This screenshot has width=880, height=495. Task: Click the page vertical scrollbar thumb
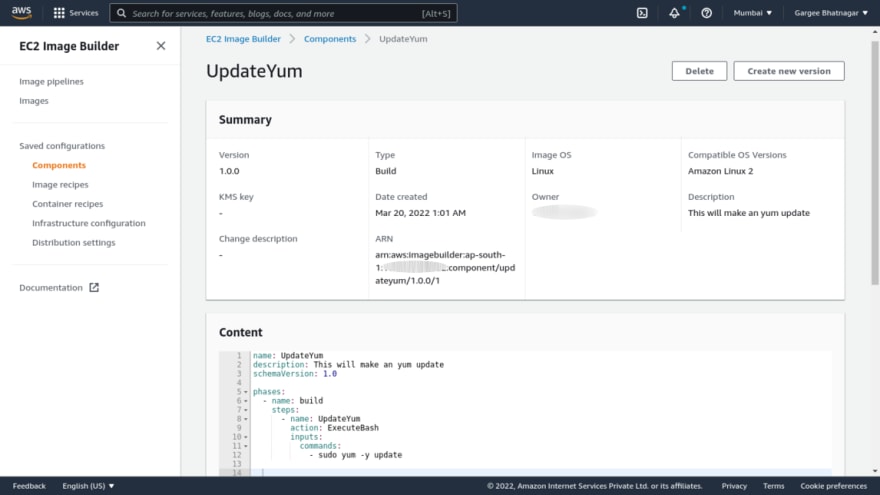click(875, 163)
